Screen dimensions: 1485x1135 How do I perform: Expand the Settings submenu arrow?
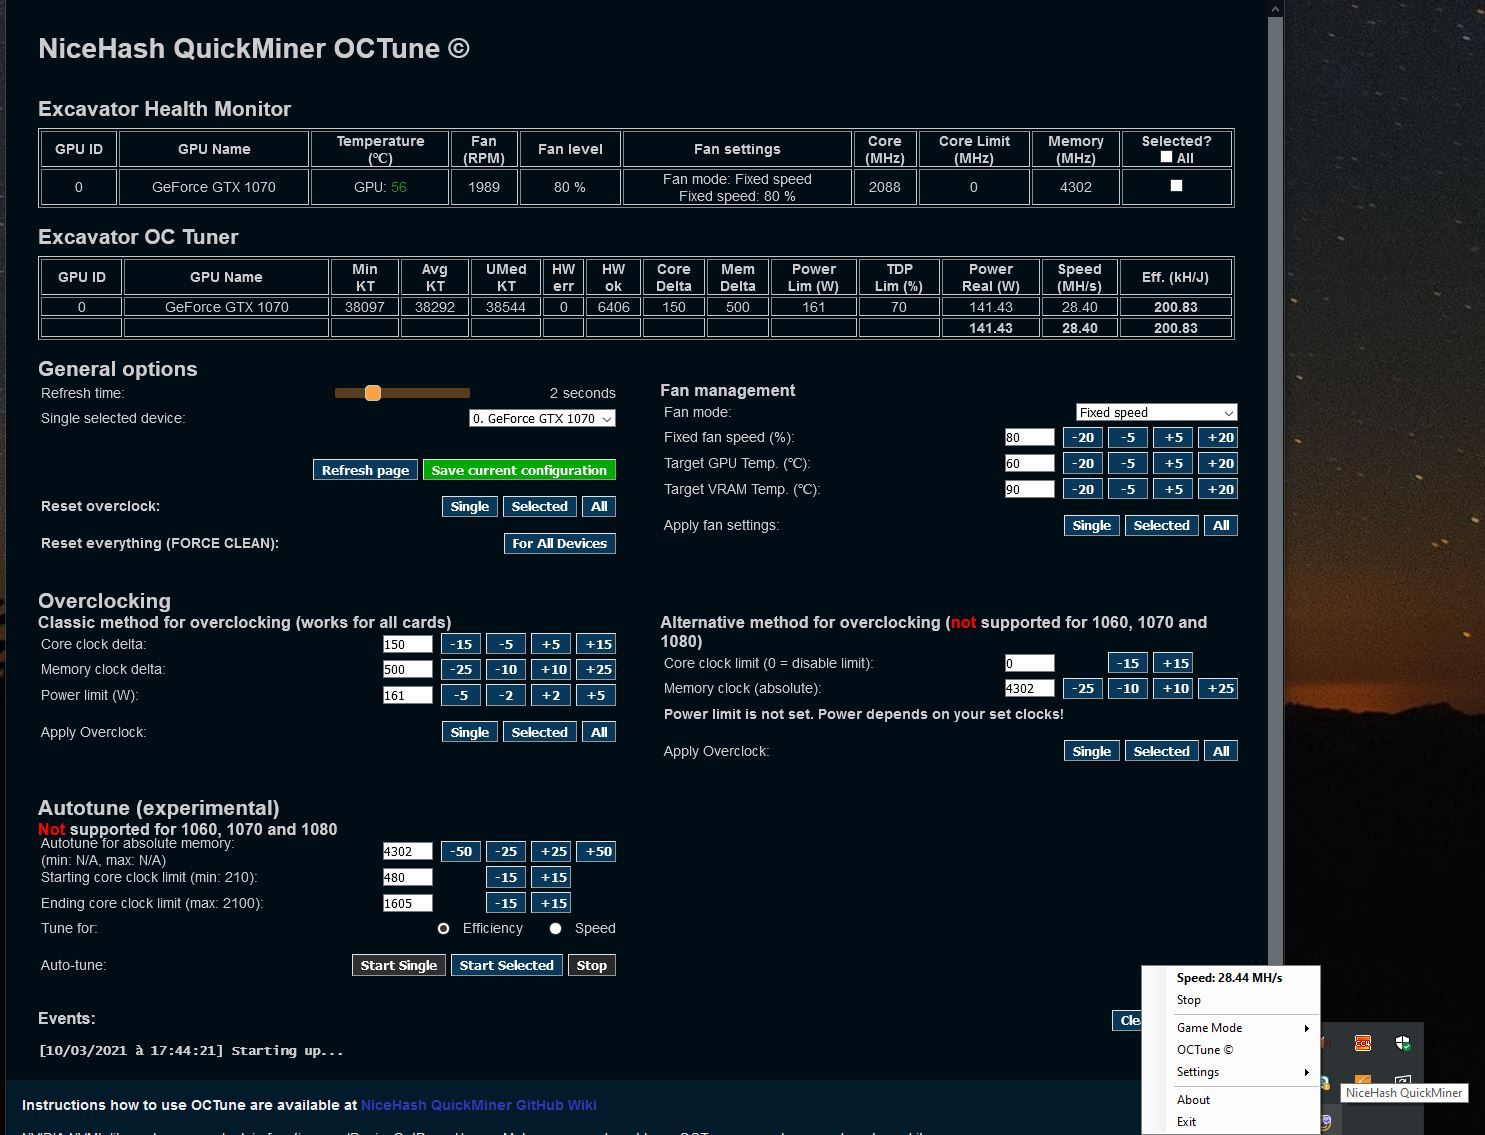[x=1306, y=1072]
